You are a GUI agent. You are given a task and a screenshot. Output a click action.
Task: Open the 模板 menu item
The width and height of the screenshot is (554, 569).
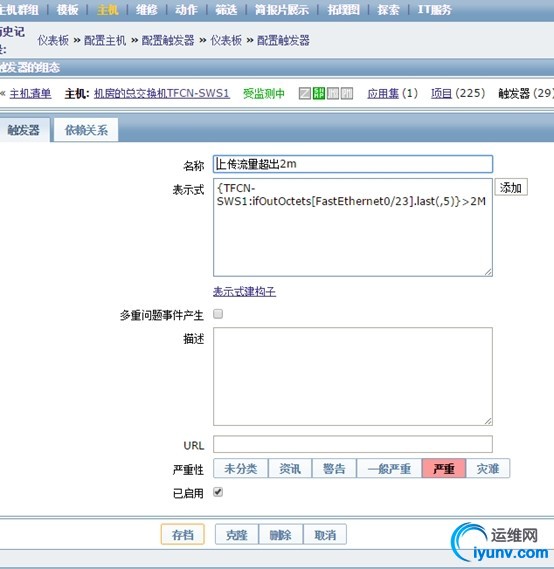pos(67,10)
